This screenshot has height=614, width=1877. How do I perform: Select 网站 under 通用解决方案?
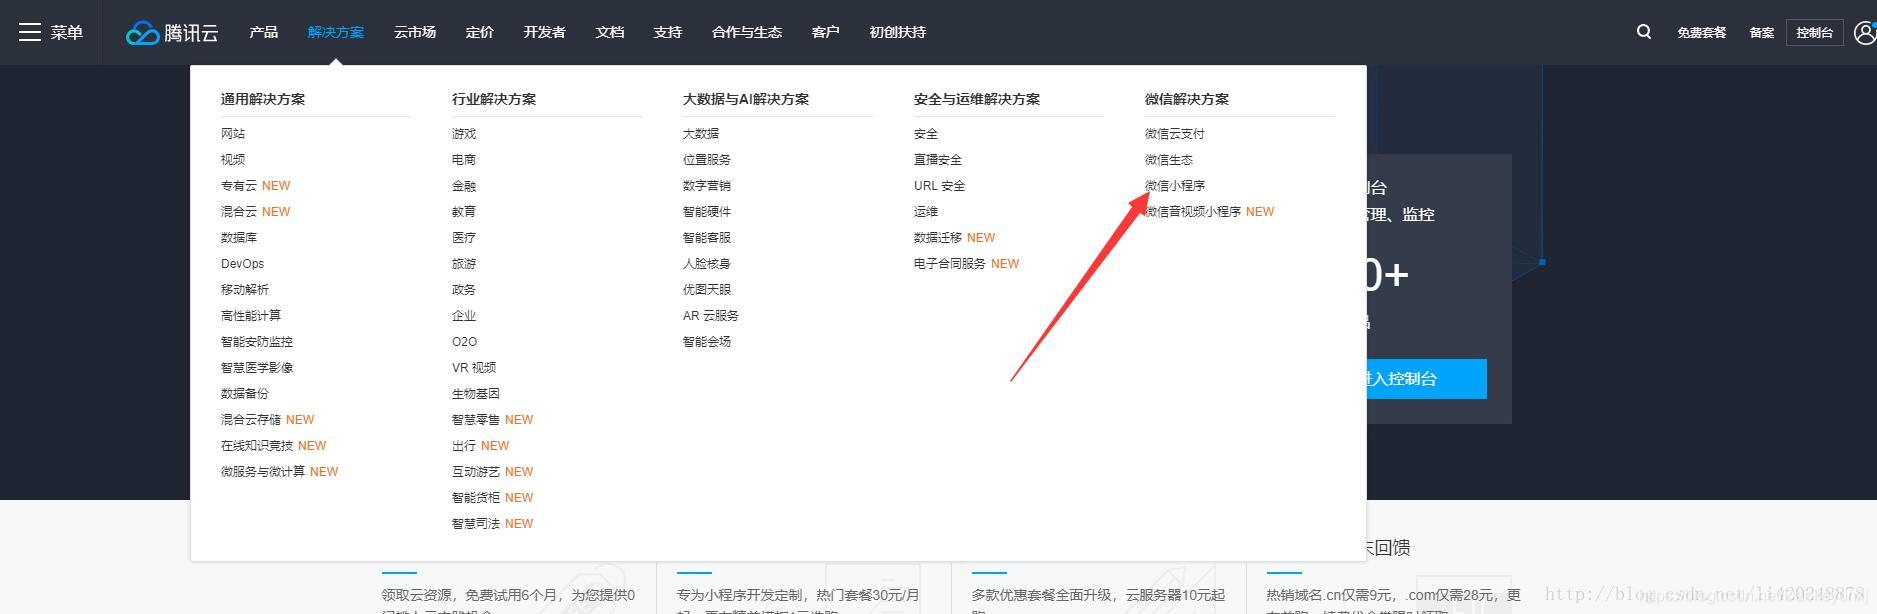pos(233,134)
